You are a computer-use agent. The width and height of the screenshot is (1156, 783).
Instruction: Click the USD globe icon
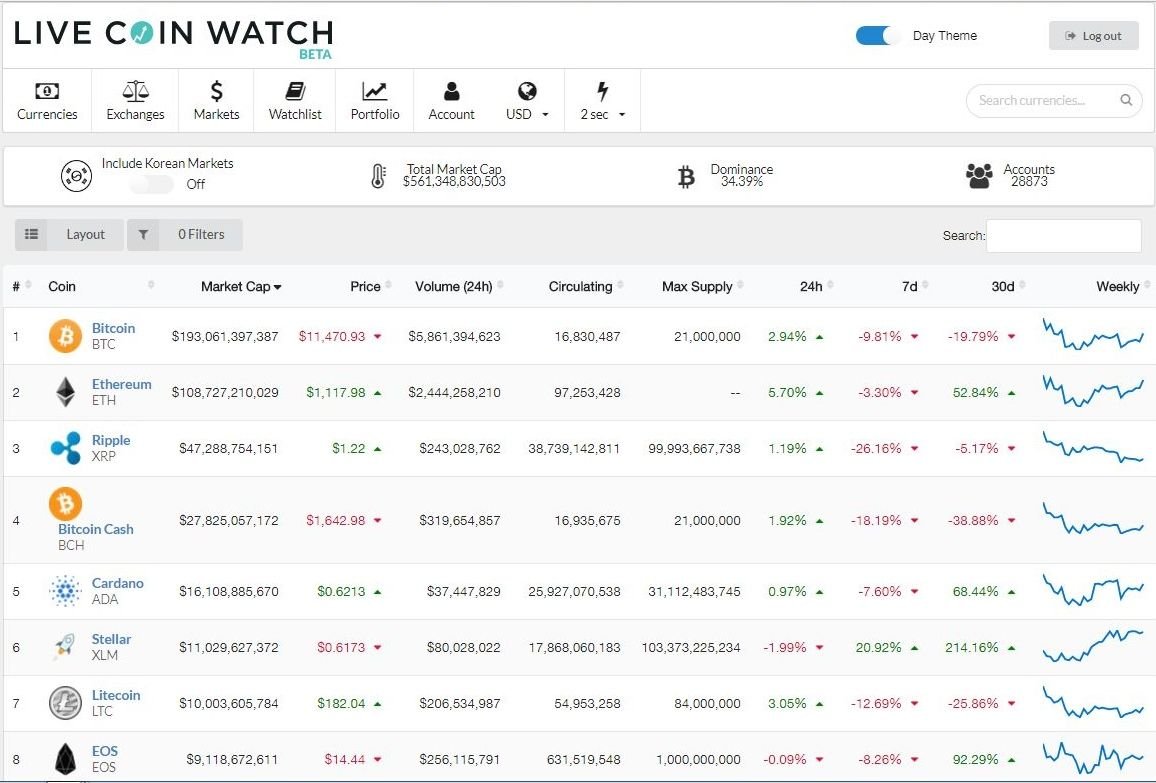(x=527, y=91)
